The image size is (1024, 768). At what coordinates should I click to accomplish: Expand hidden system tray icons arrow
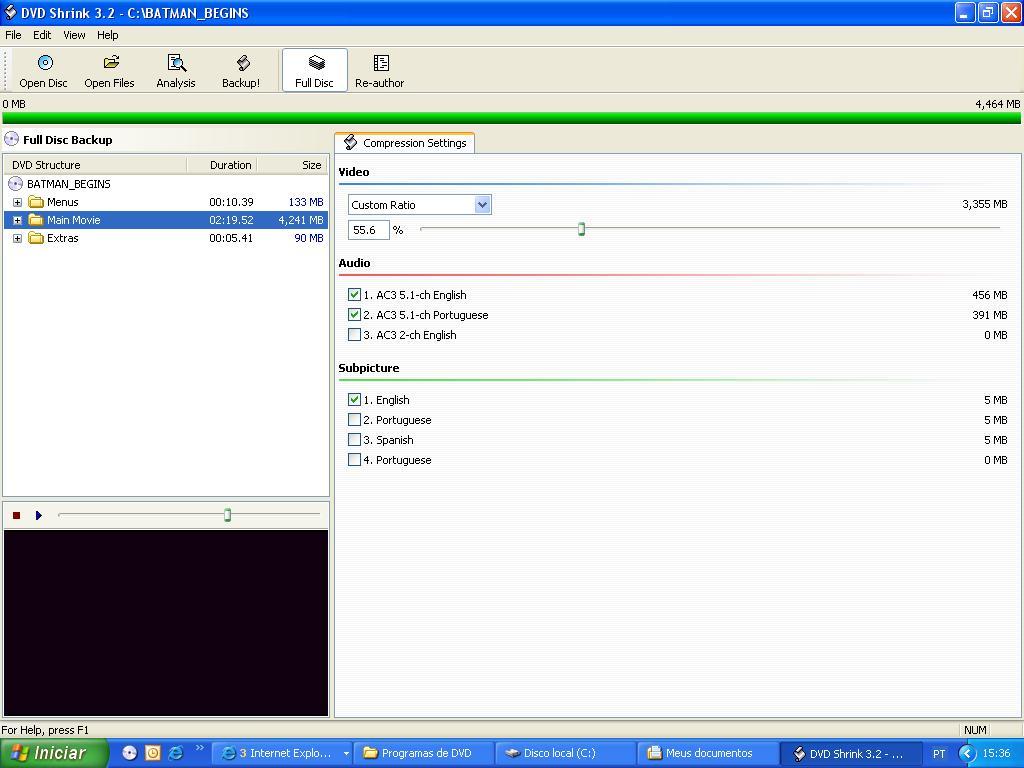tap(967, 754)
